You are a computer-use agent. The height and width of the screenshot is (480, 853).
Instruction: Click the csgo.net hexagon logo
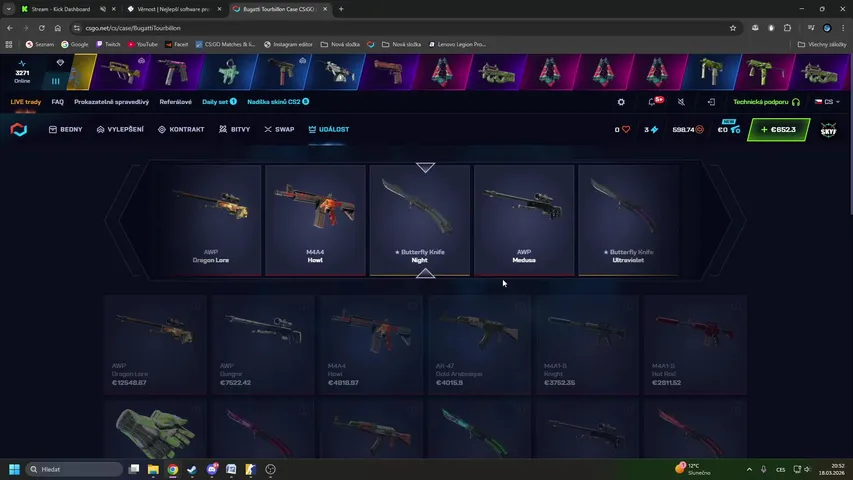[x=18, y=130]
